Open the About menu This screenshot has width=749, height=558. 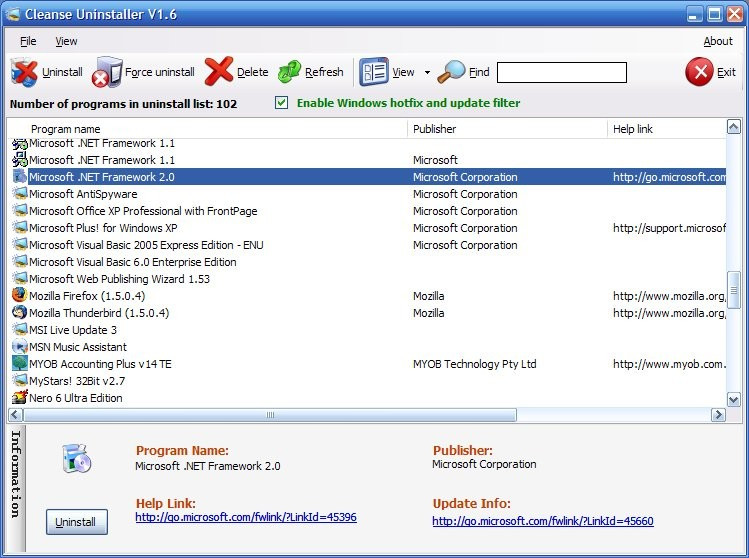point(717,42)
